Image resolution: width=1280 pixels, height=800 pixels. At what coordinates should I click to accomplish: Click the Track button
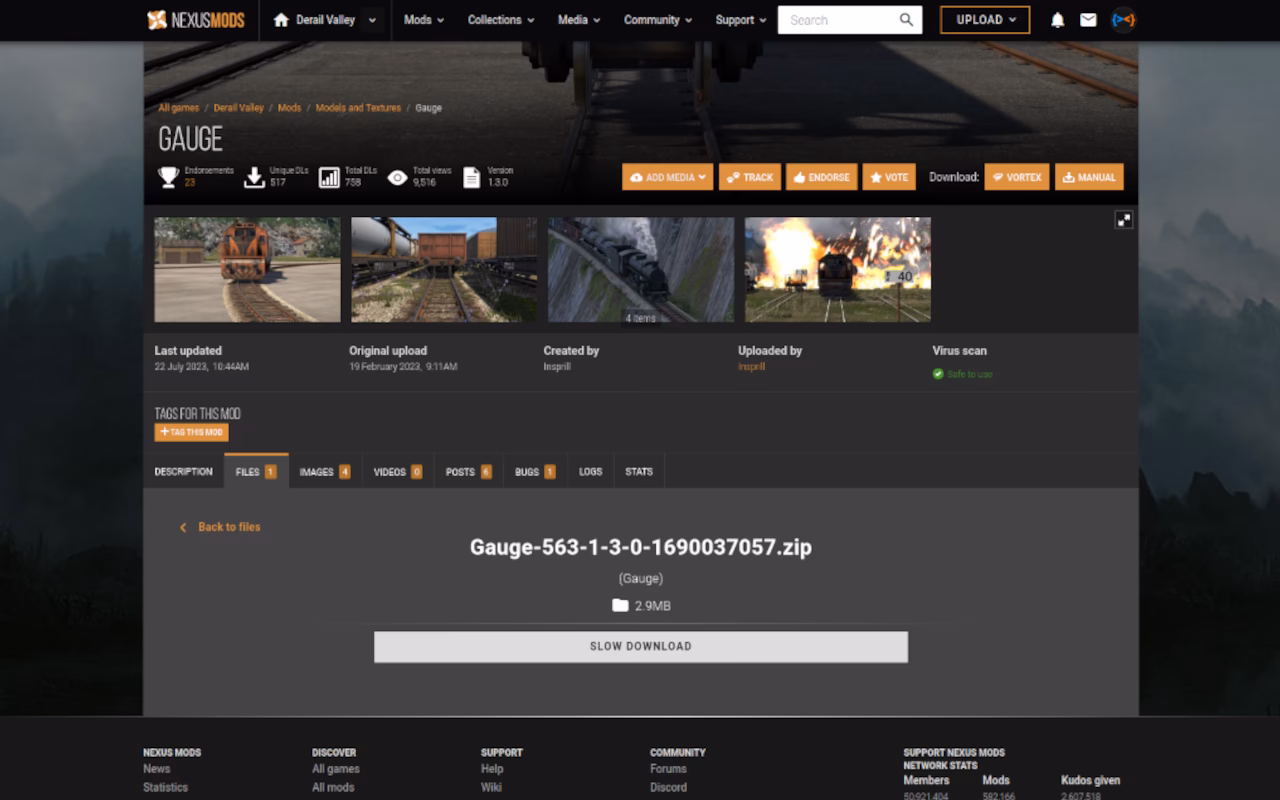[x=750, y=177]
